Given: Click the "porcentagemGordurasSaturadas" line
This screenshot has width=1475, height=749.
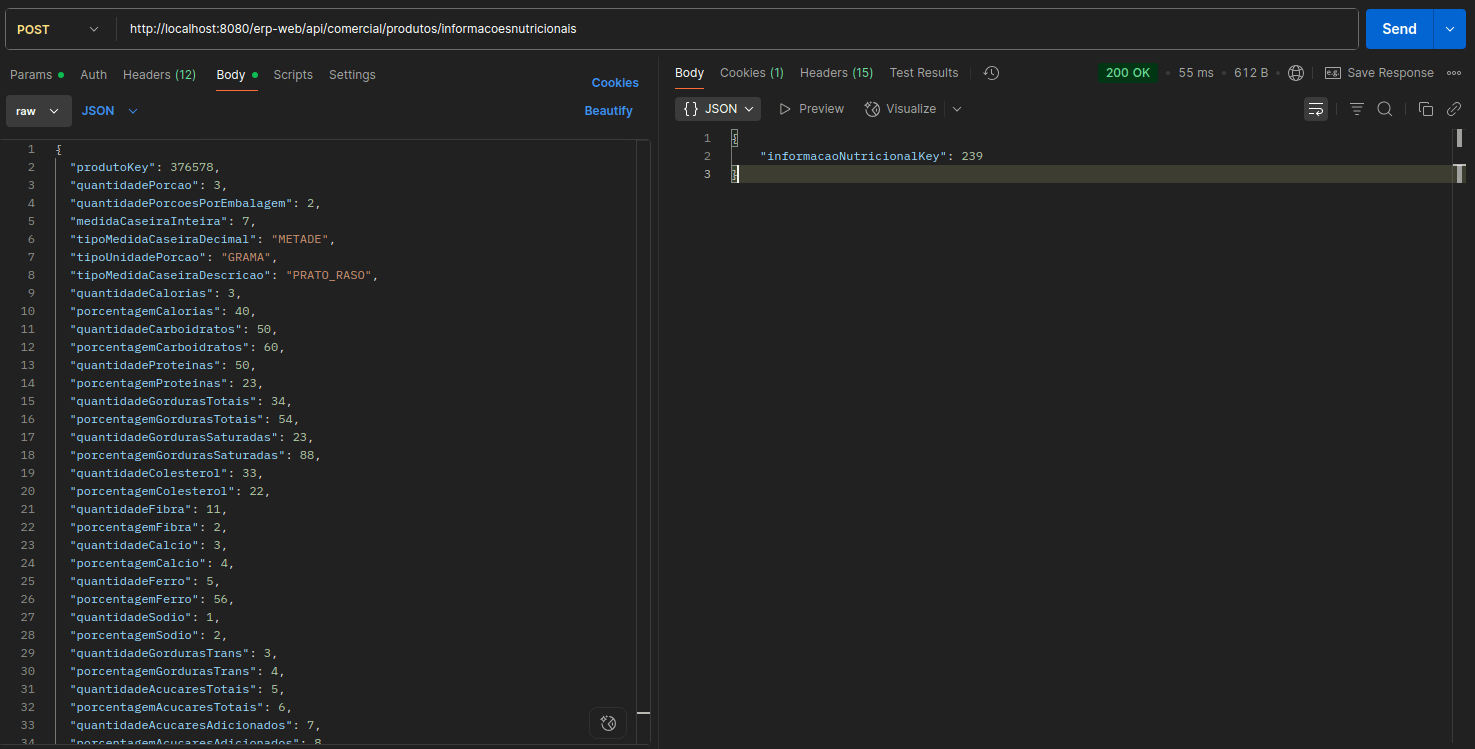Looking at the screenshot, I should point(195,455).
